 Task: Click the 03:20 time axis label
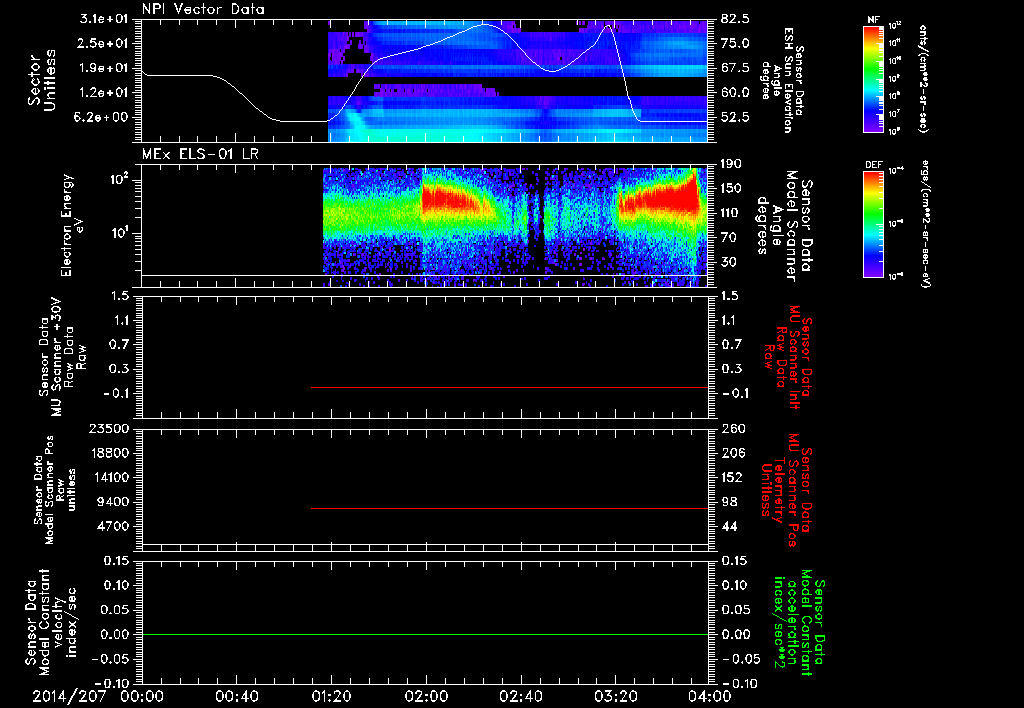pos(615,696)
